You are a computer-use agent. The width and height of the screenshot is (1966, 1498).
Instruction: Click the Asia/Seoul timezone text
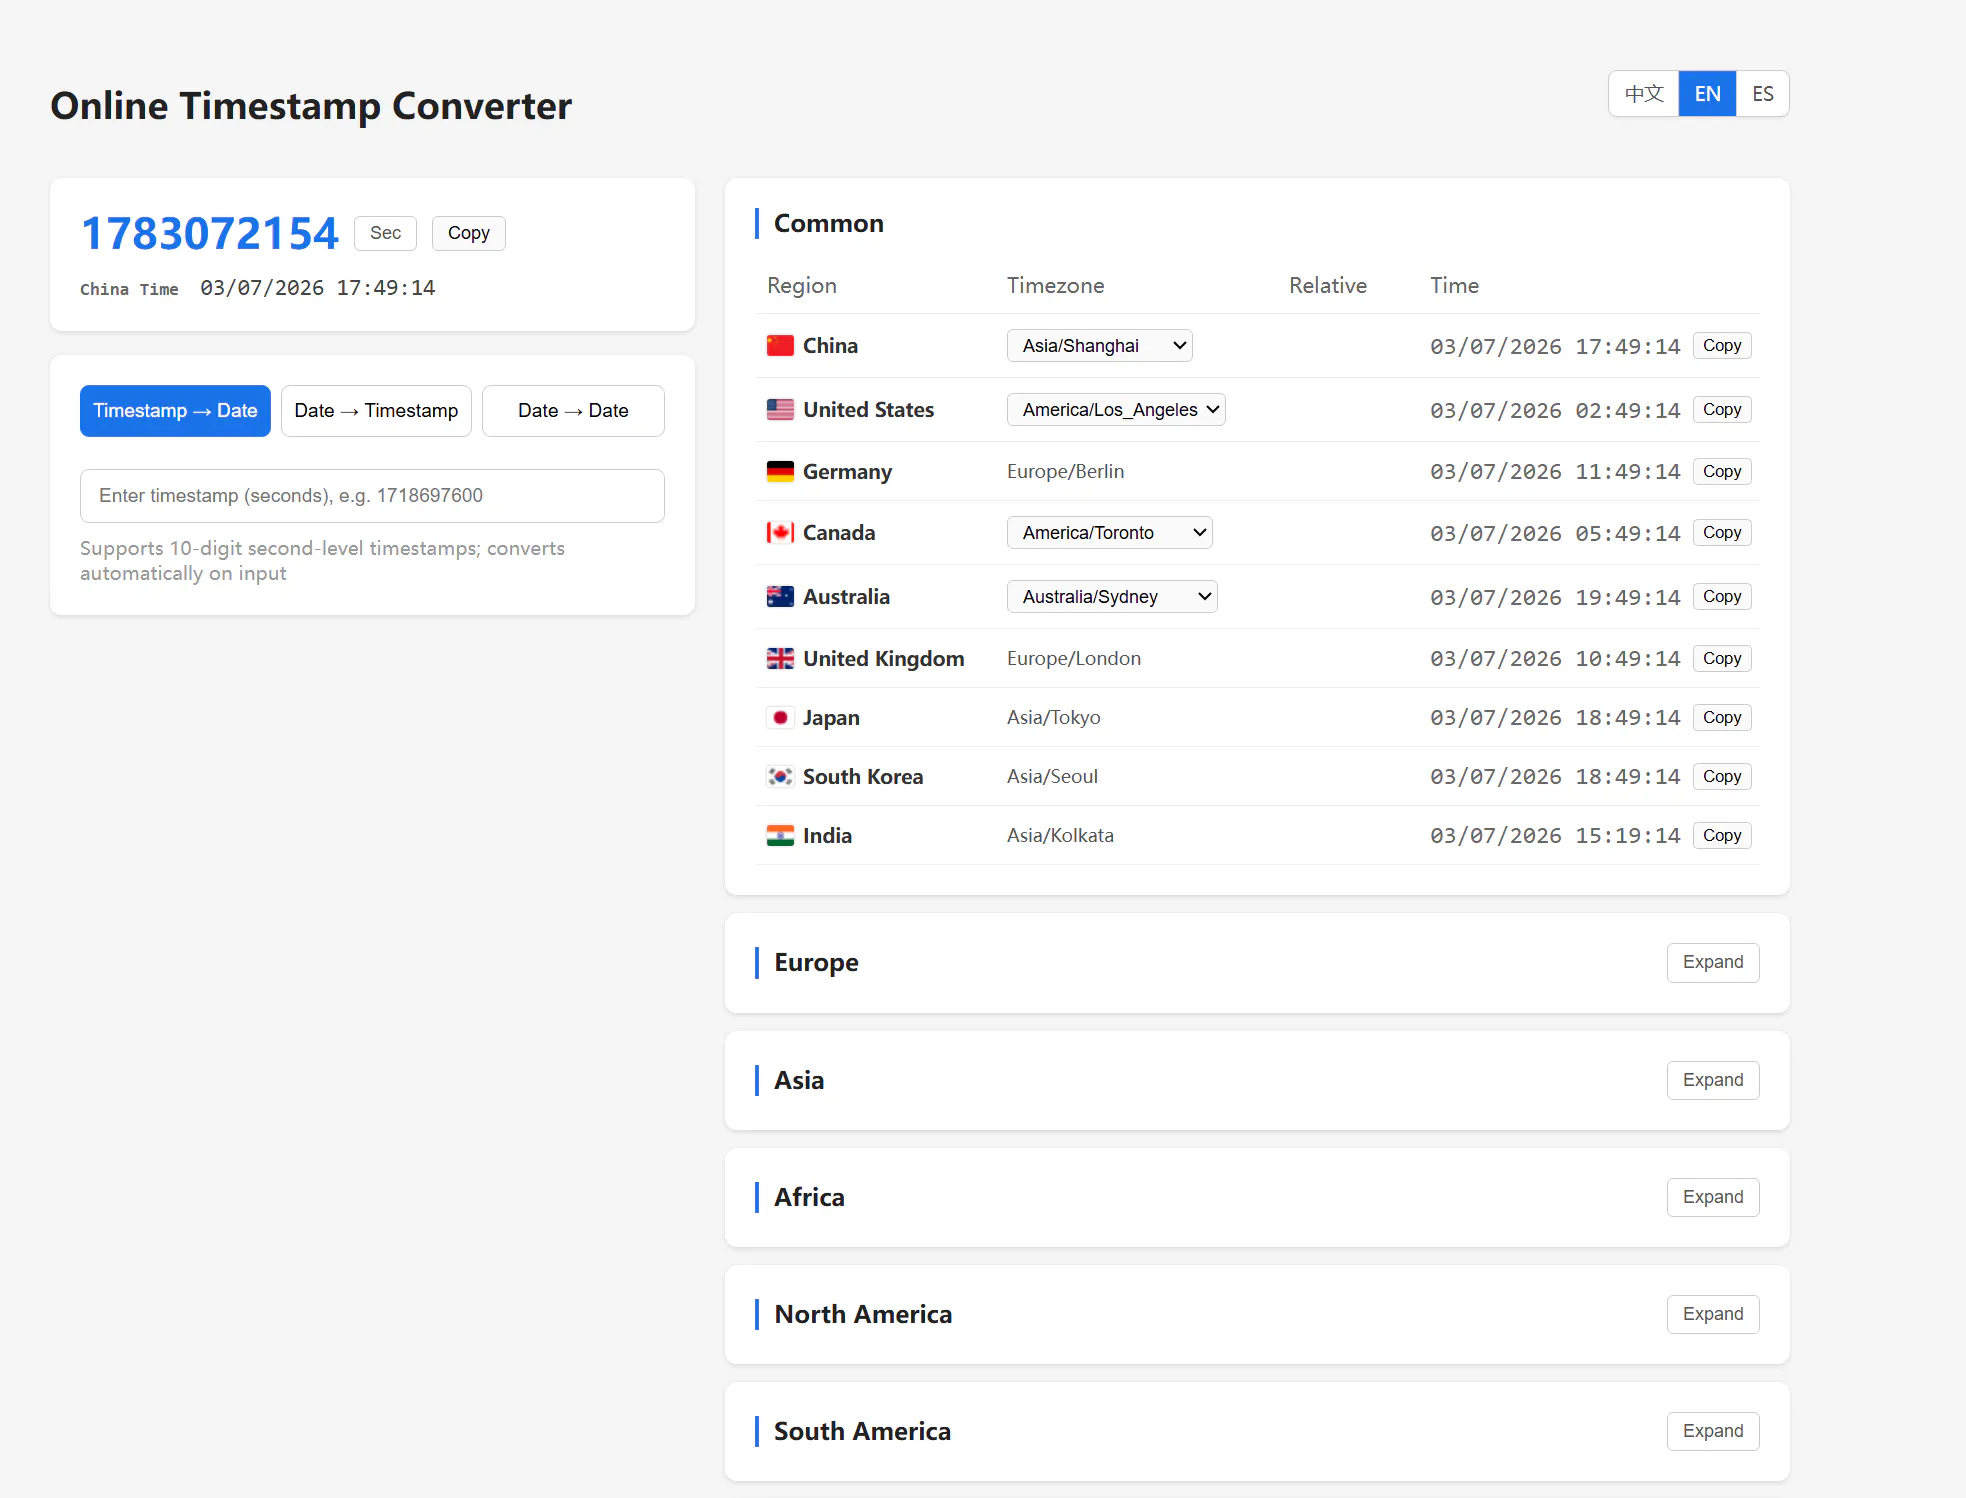tap(1052, 777)
